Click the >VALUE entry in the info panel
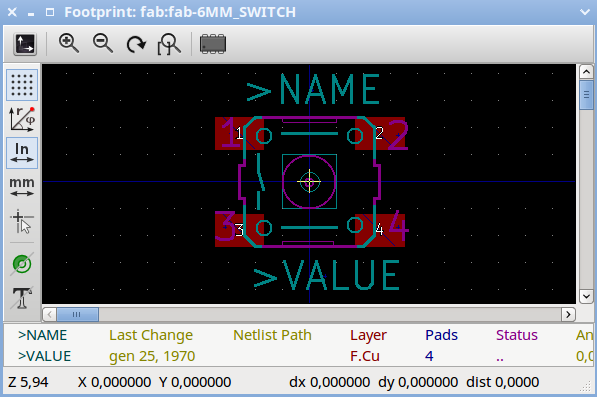 point(45,356)
